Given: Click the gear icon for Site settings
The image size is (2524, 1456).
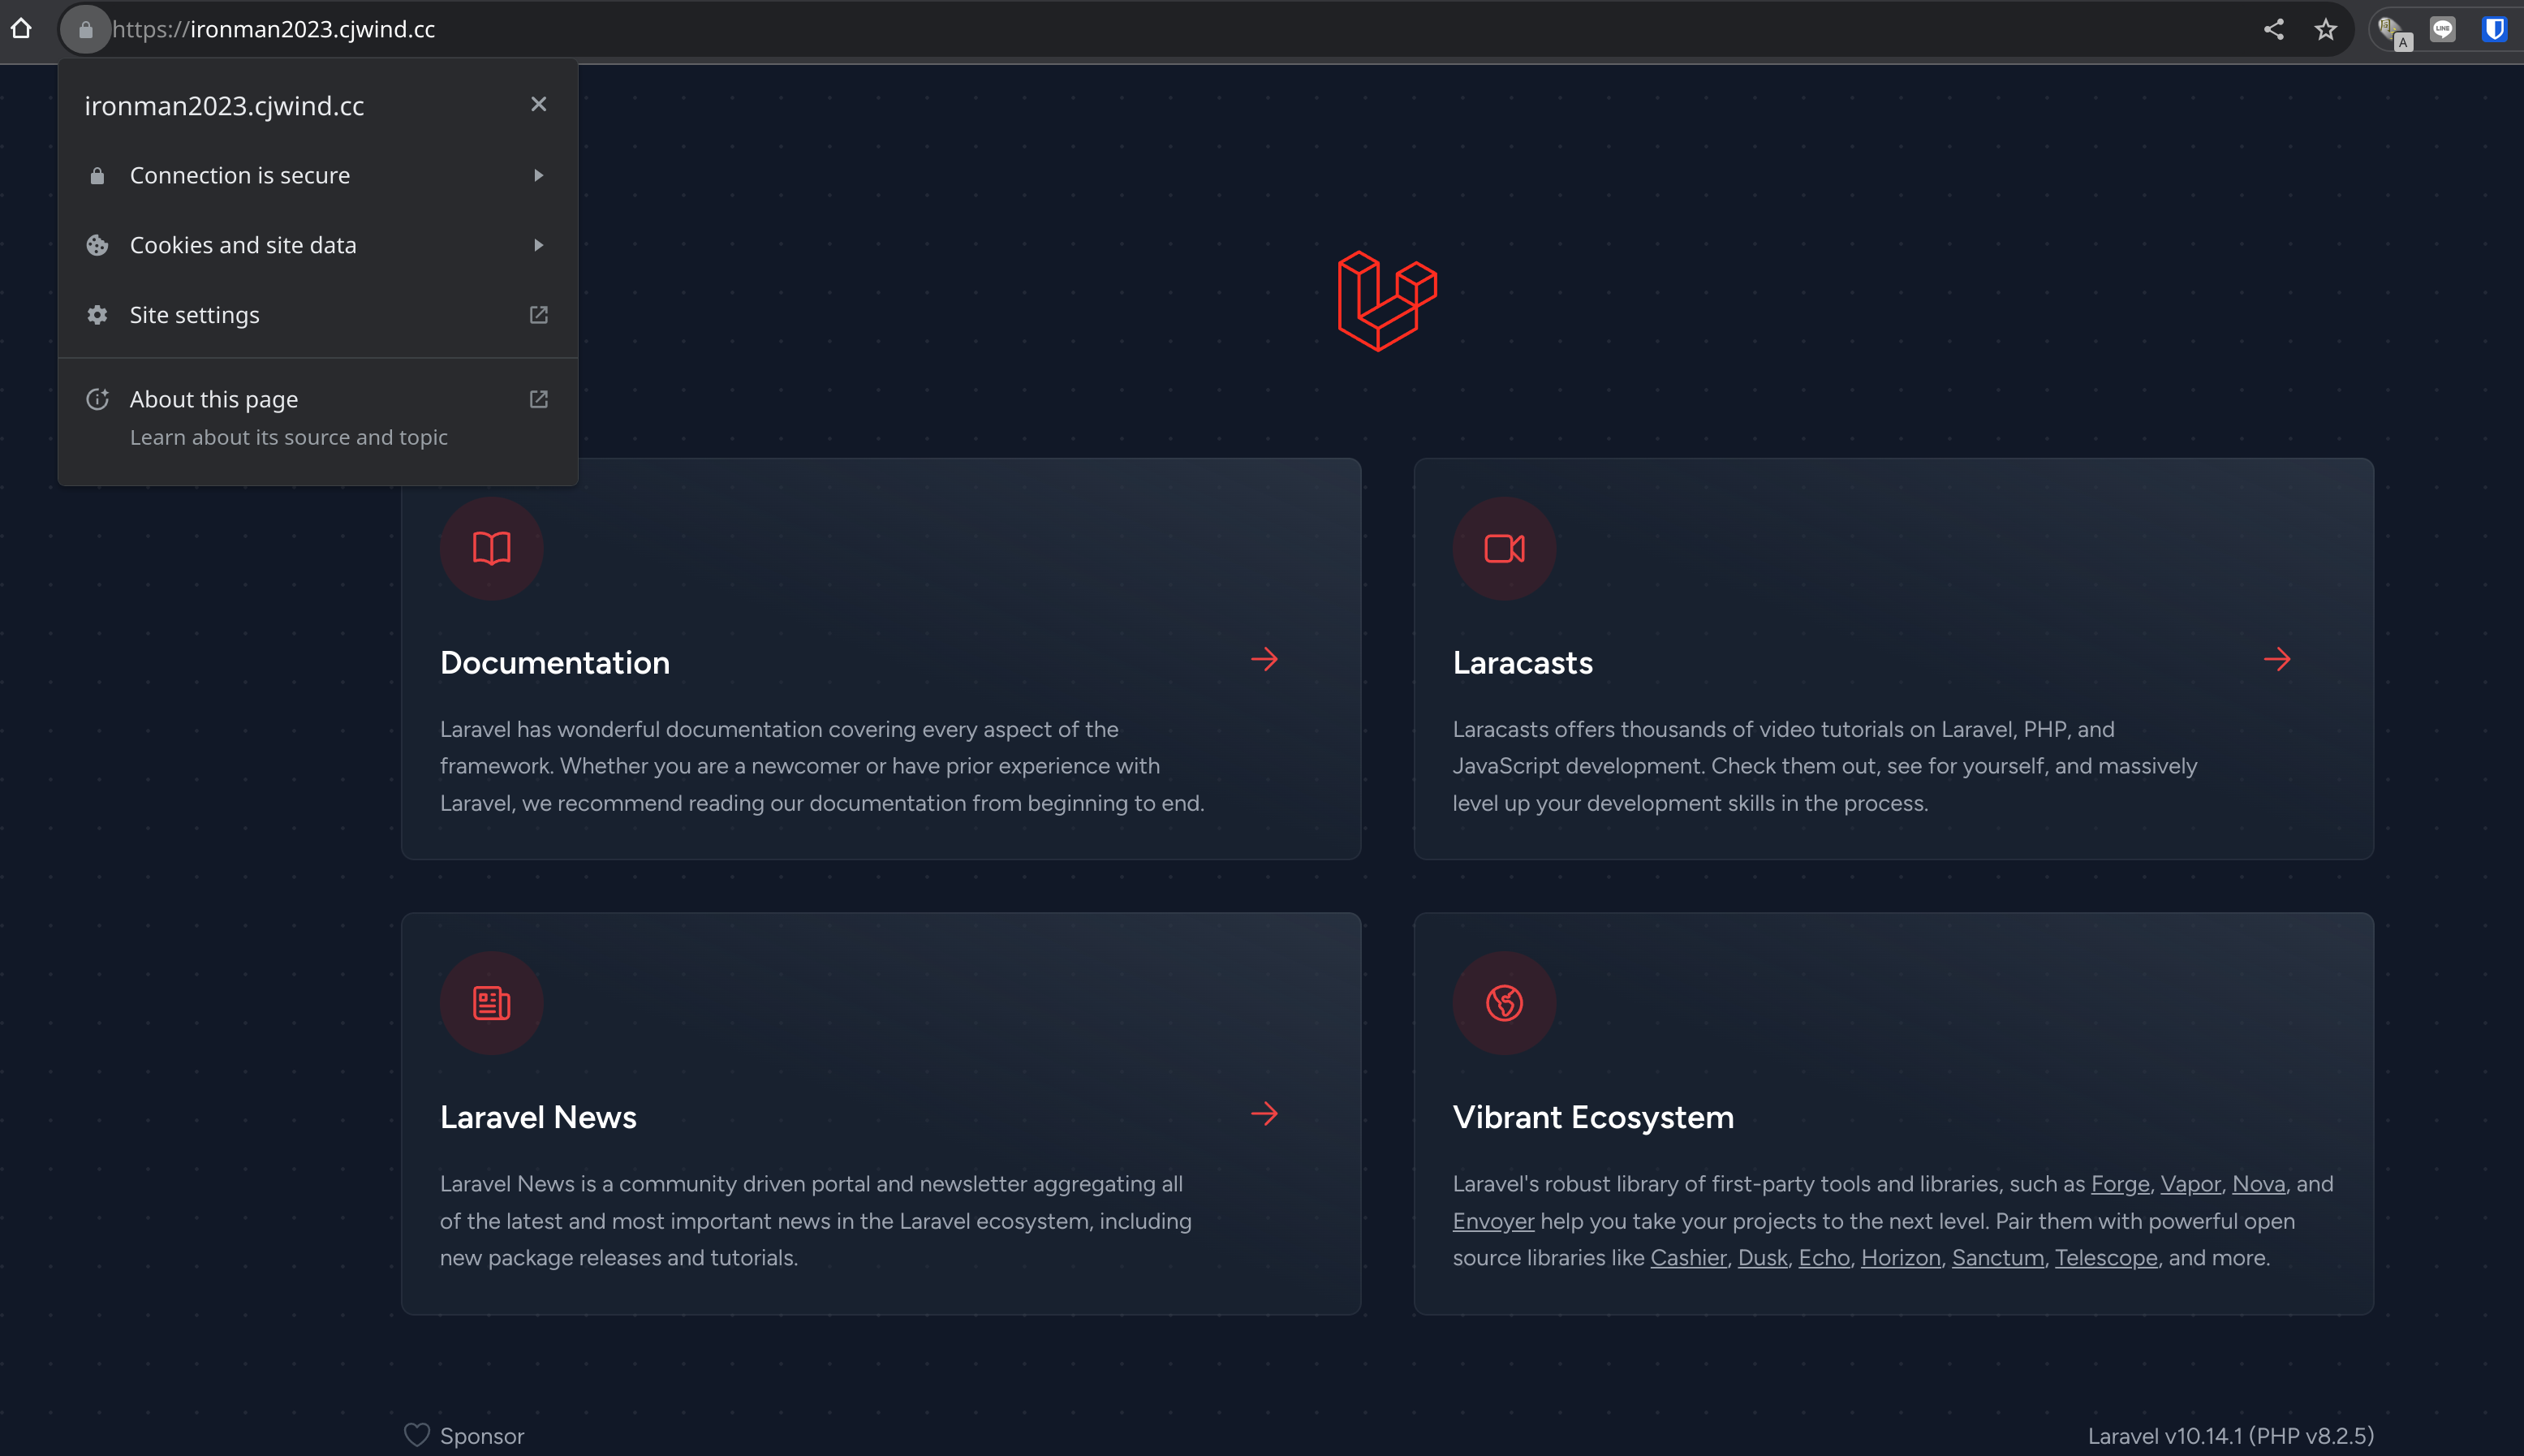Looking at the screenshot, I should click(97, 315).
